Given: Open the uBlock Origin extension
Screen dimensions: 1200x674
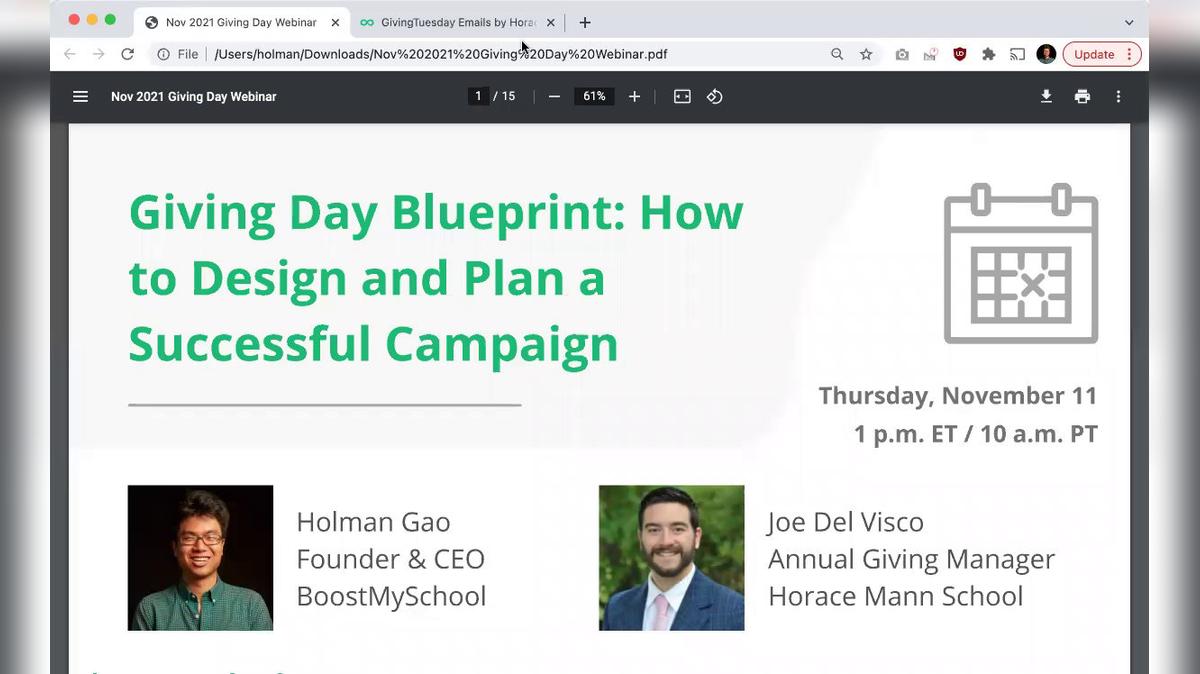Looking at the screenshot, I should [x=959, y=54].
